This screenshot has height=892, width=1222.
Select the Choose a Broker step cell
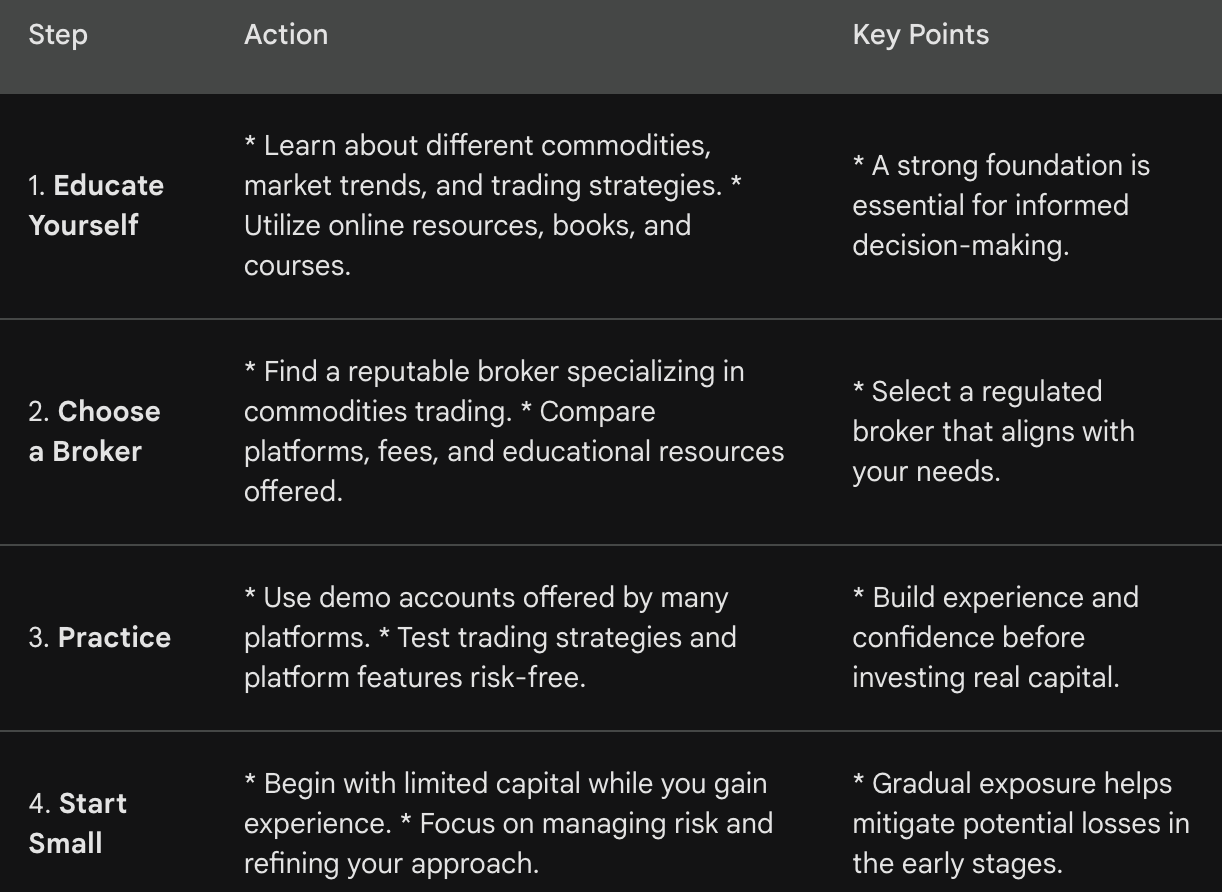click(94, 431)
